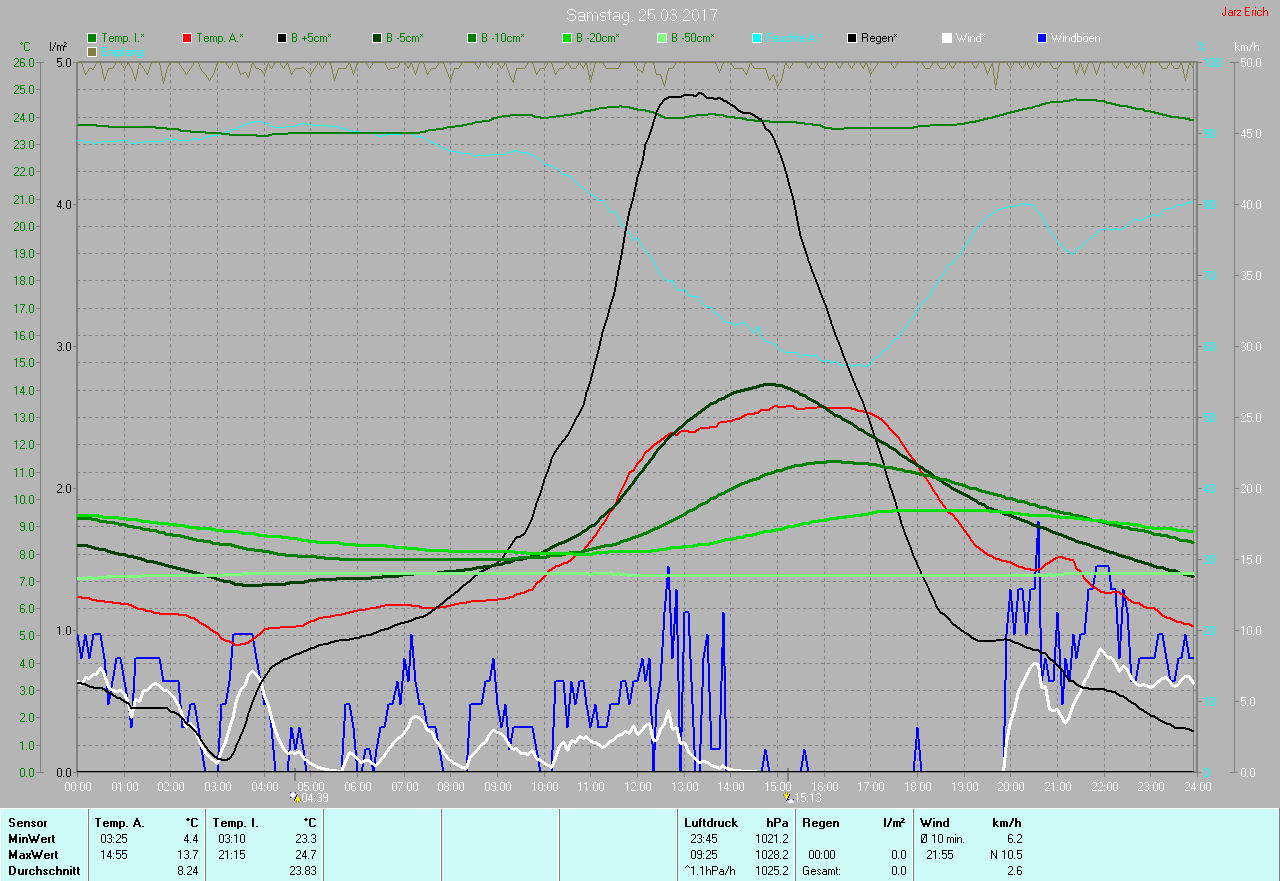
Task: Click the white Wind legend swatch
Action: point(946,38)
